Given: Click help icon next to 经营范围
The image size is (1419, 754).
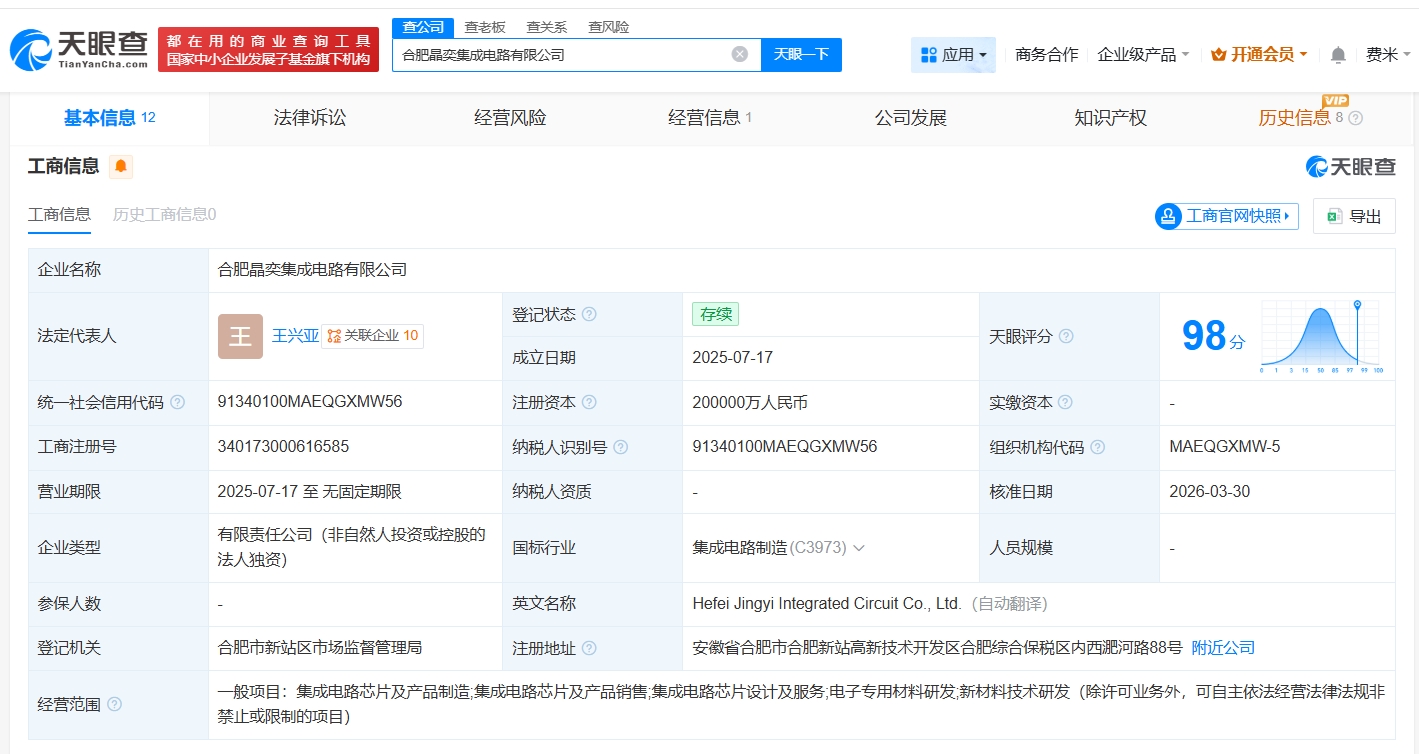Looking at the screenshot, I should [x=114, y=704].
